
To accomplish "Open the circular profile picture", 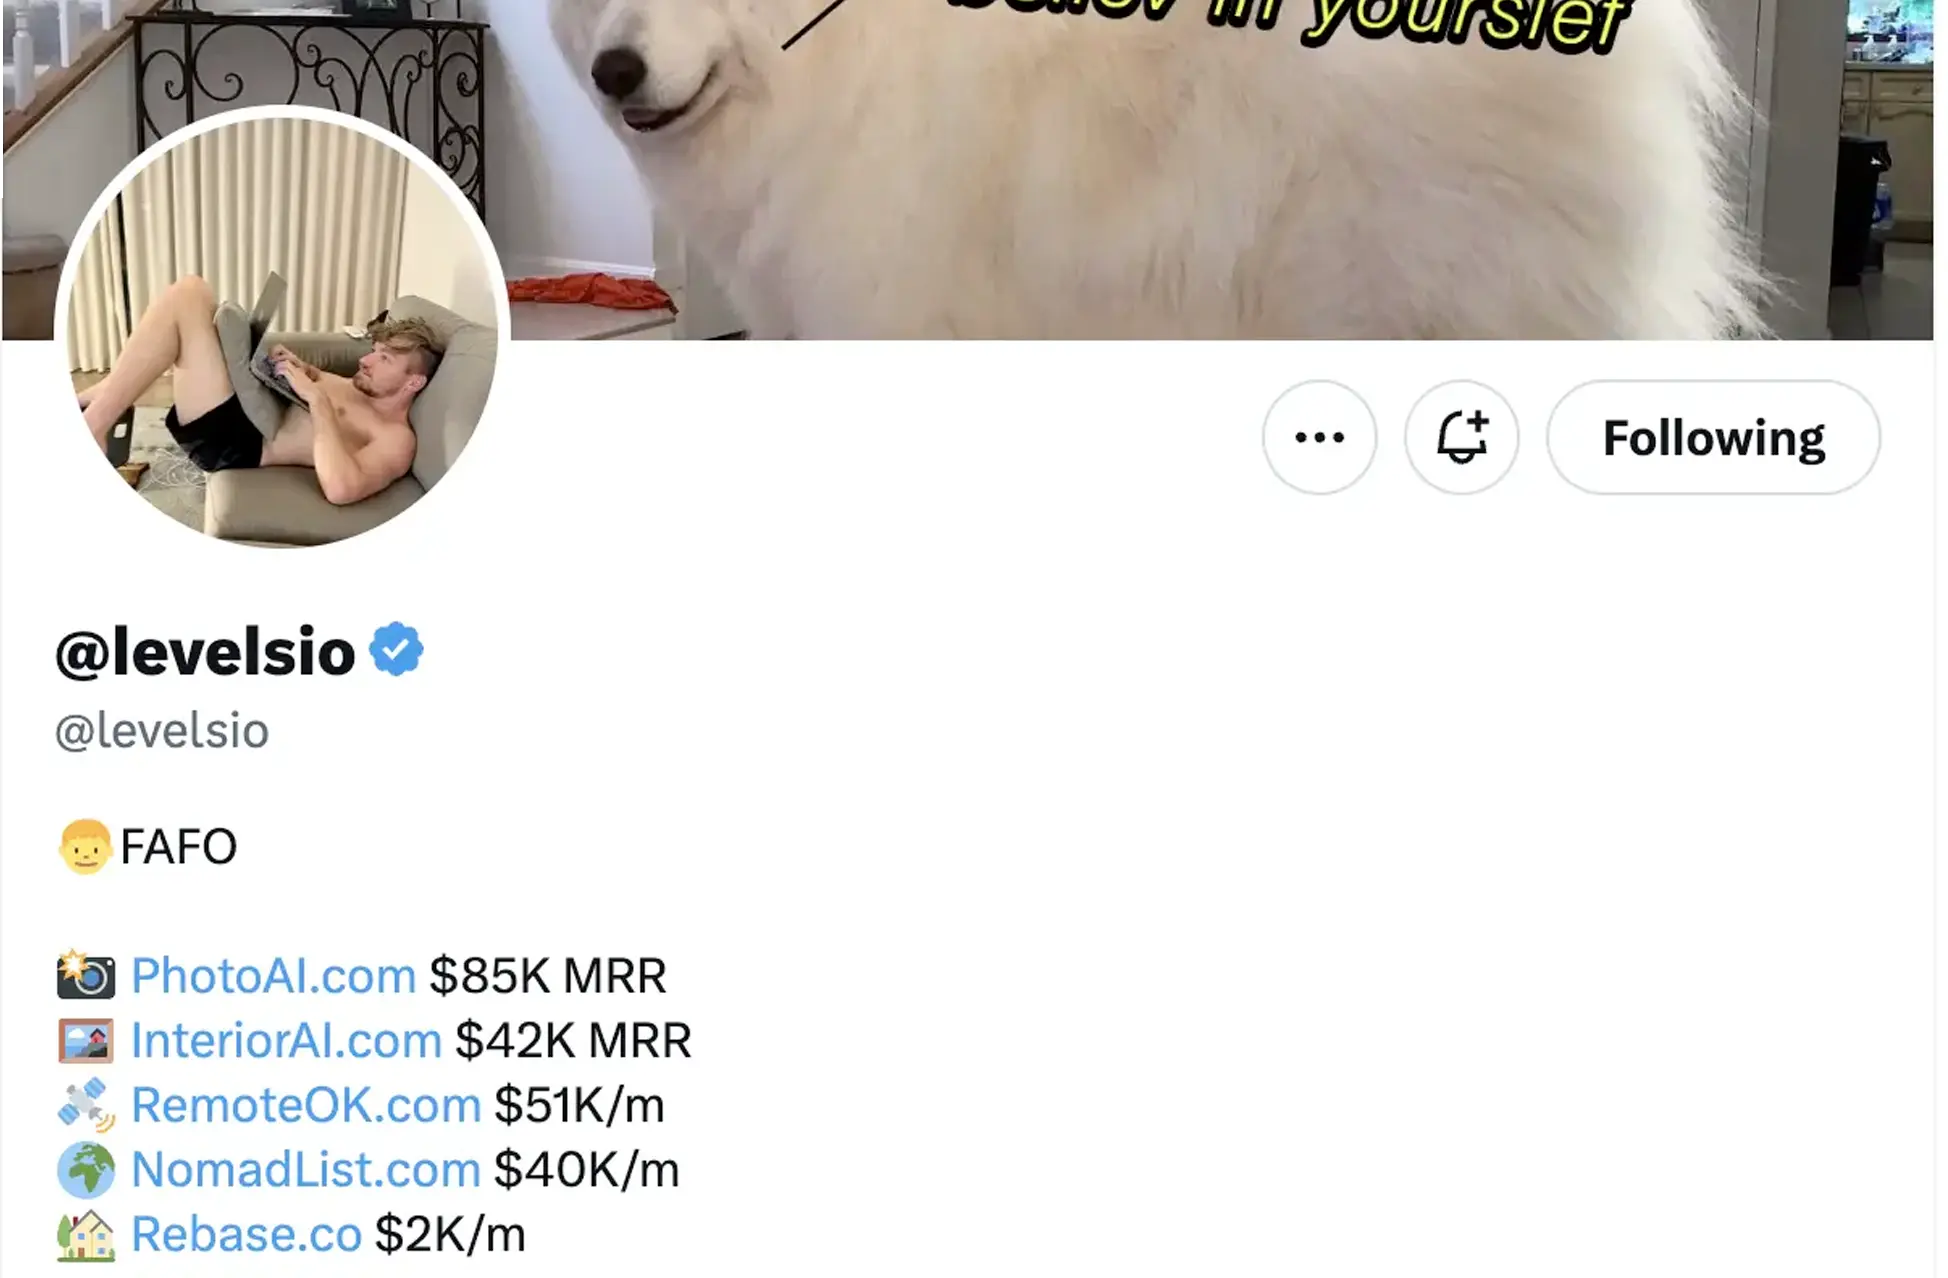I will pos(282,328).
